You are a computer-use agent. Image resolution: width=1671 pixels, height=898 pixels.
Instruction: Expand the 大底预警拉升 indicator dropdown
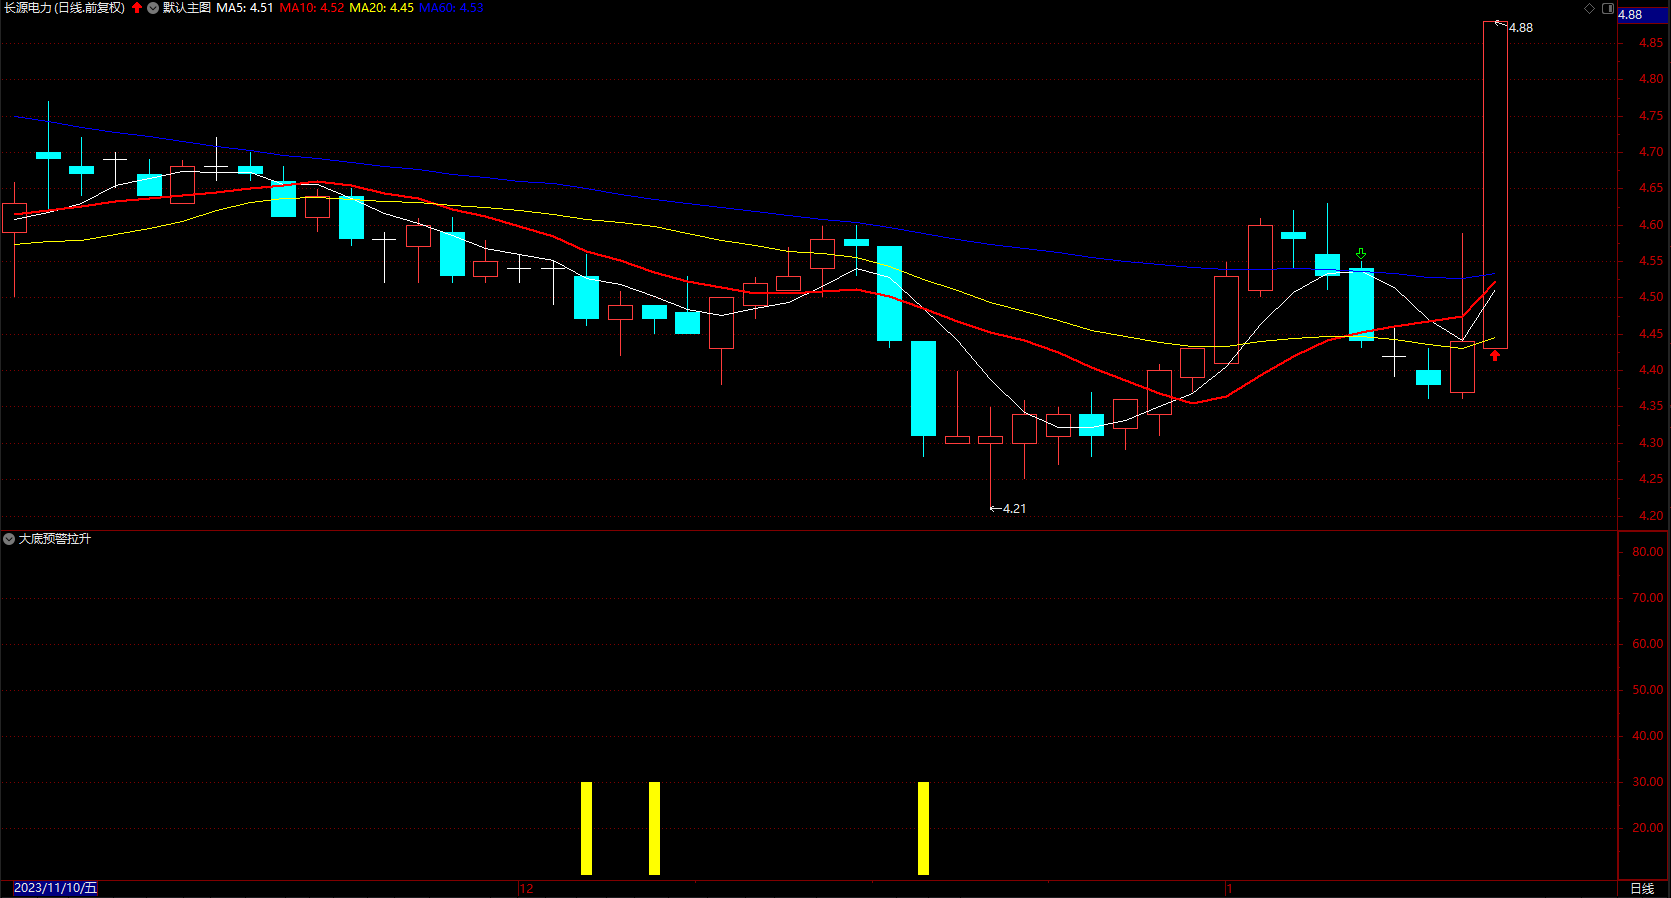tap(9, 539)
